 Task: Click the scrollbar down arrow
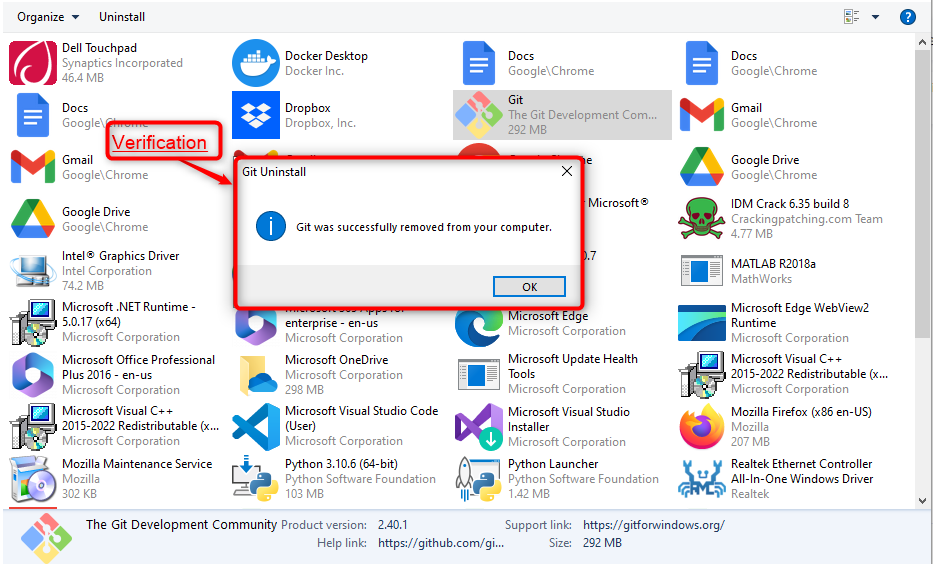[923, 499]
